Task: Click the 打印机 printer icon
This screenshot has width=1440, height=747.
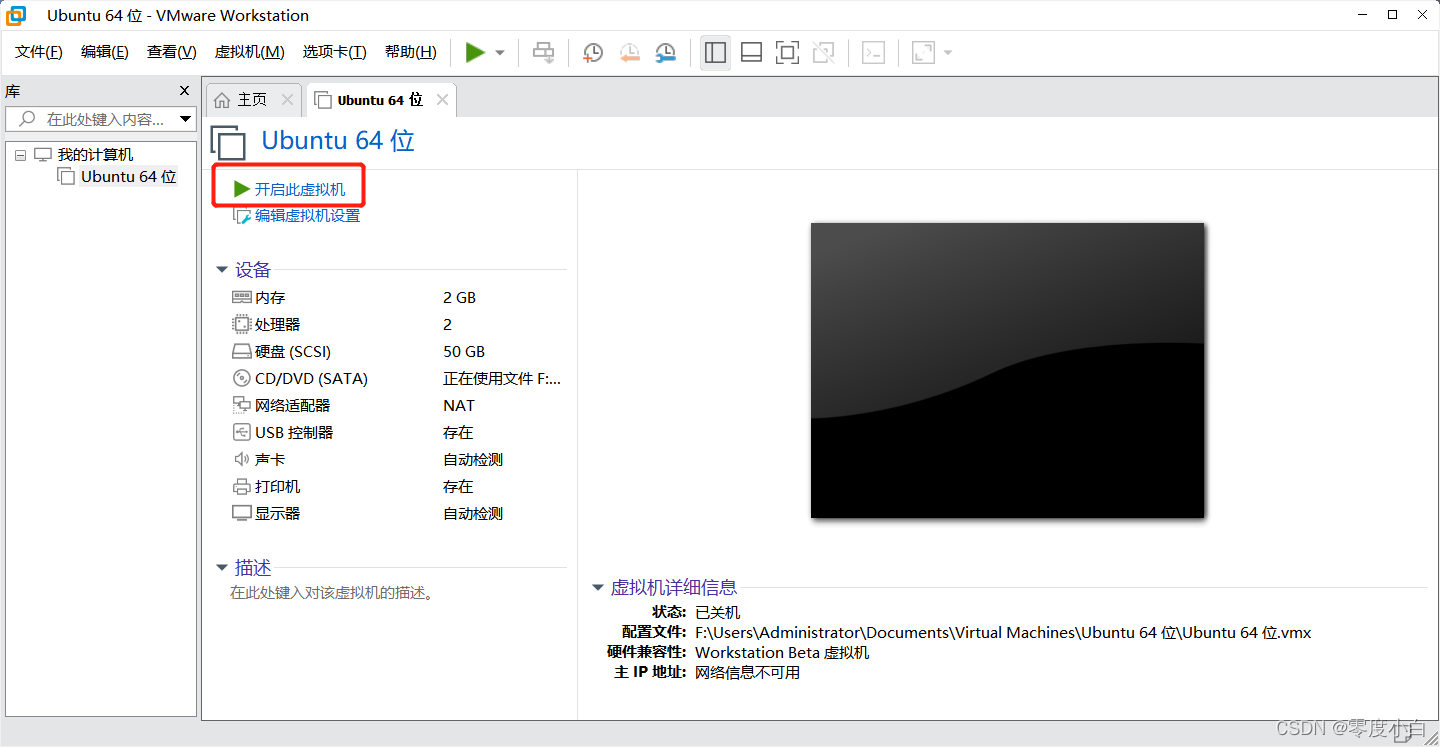Action: (241, 486)
